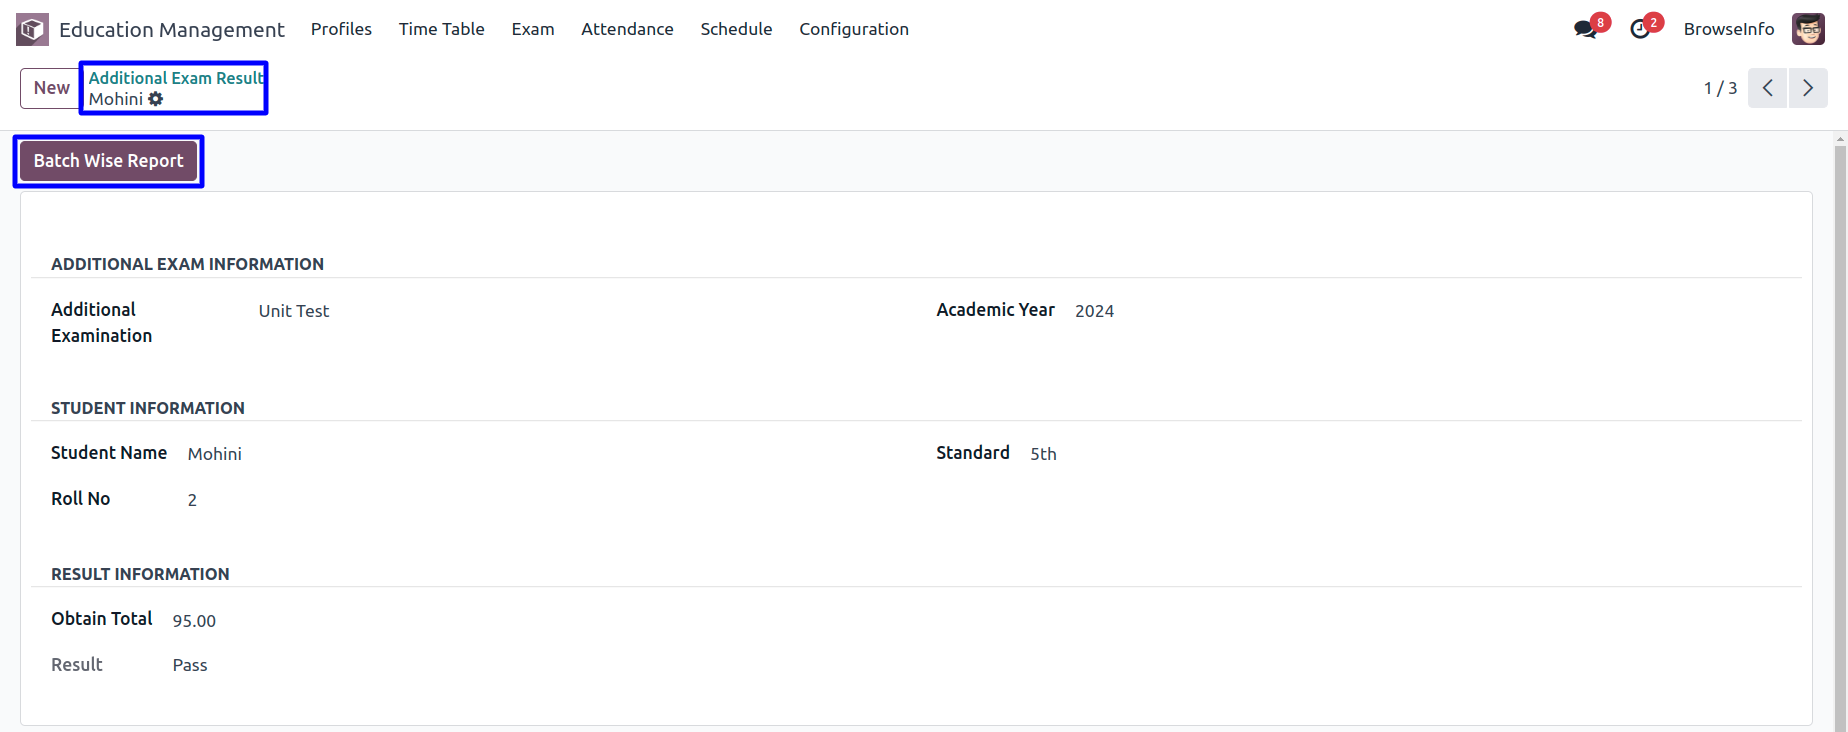Open the gear actions menu beside Mohini

156,99
